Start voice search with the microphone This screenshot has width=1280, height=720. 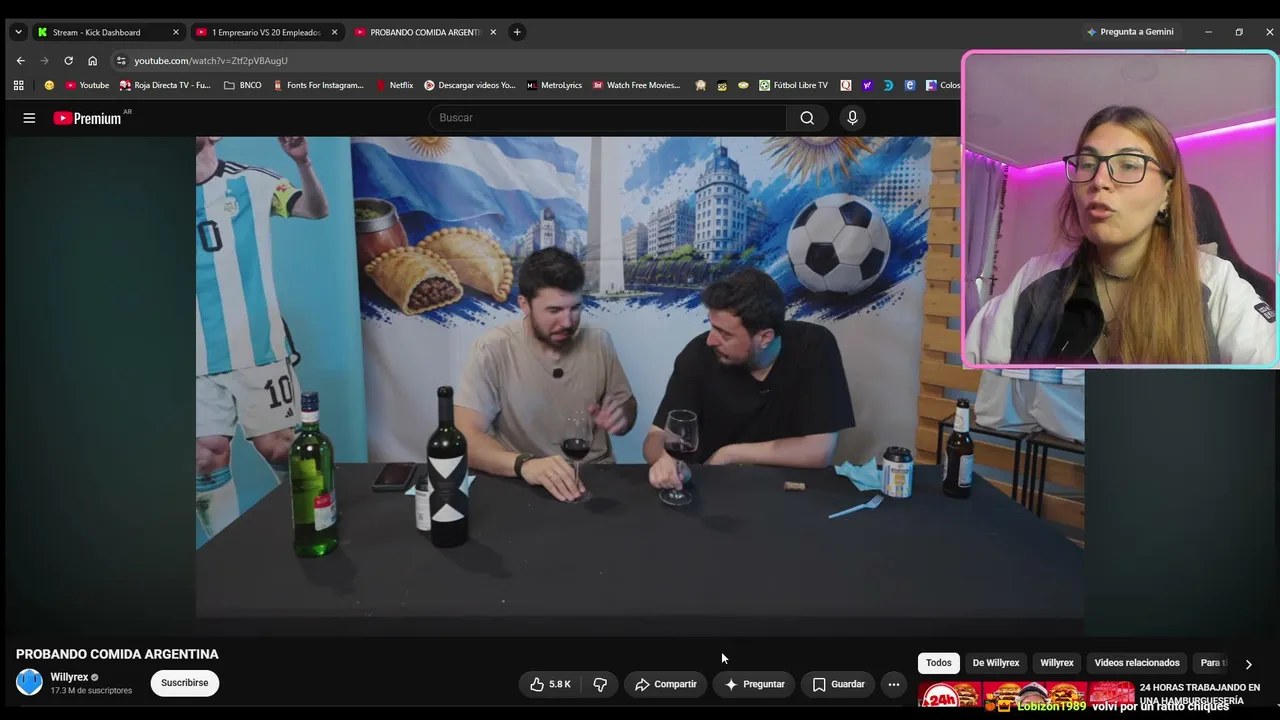pos(852,118)
